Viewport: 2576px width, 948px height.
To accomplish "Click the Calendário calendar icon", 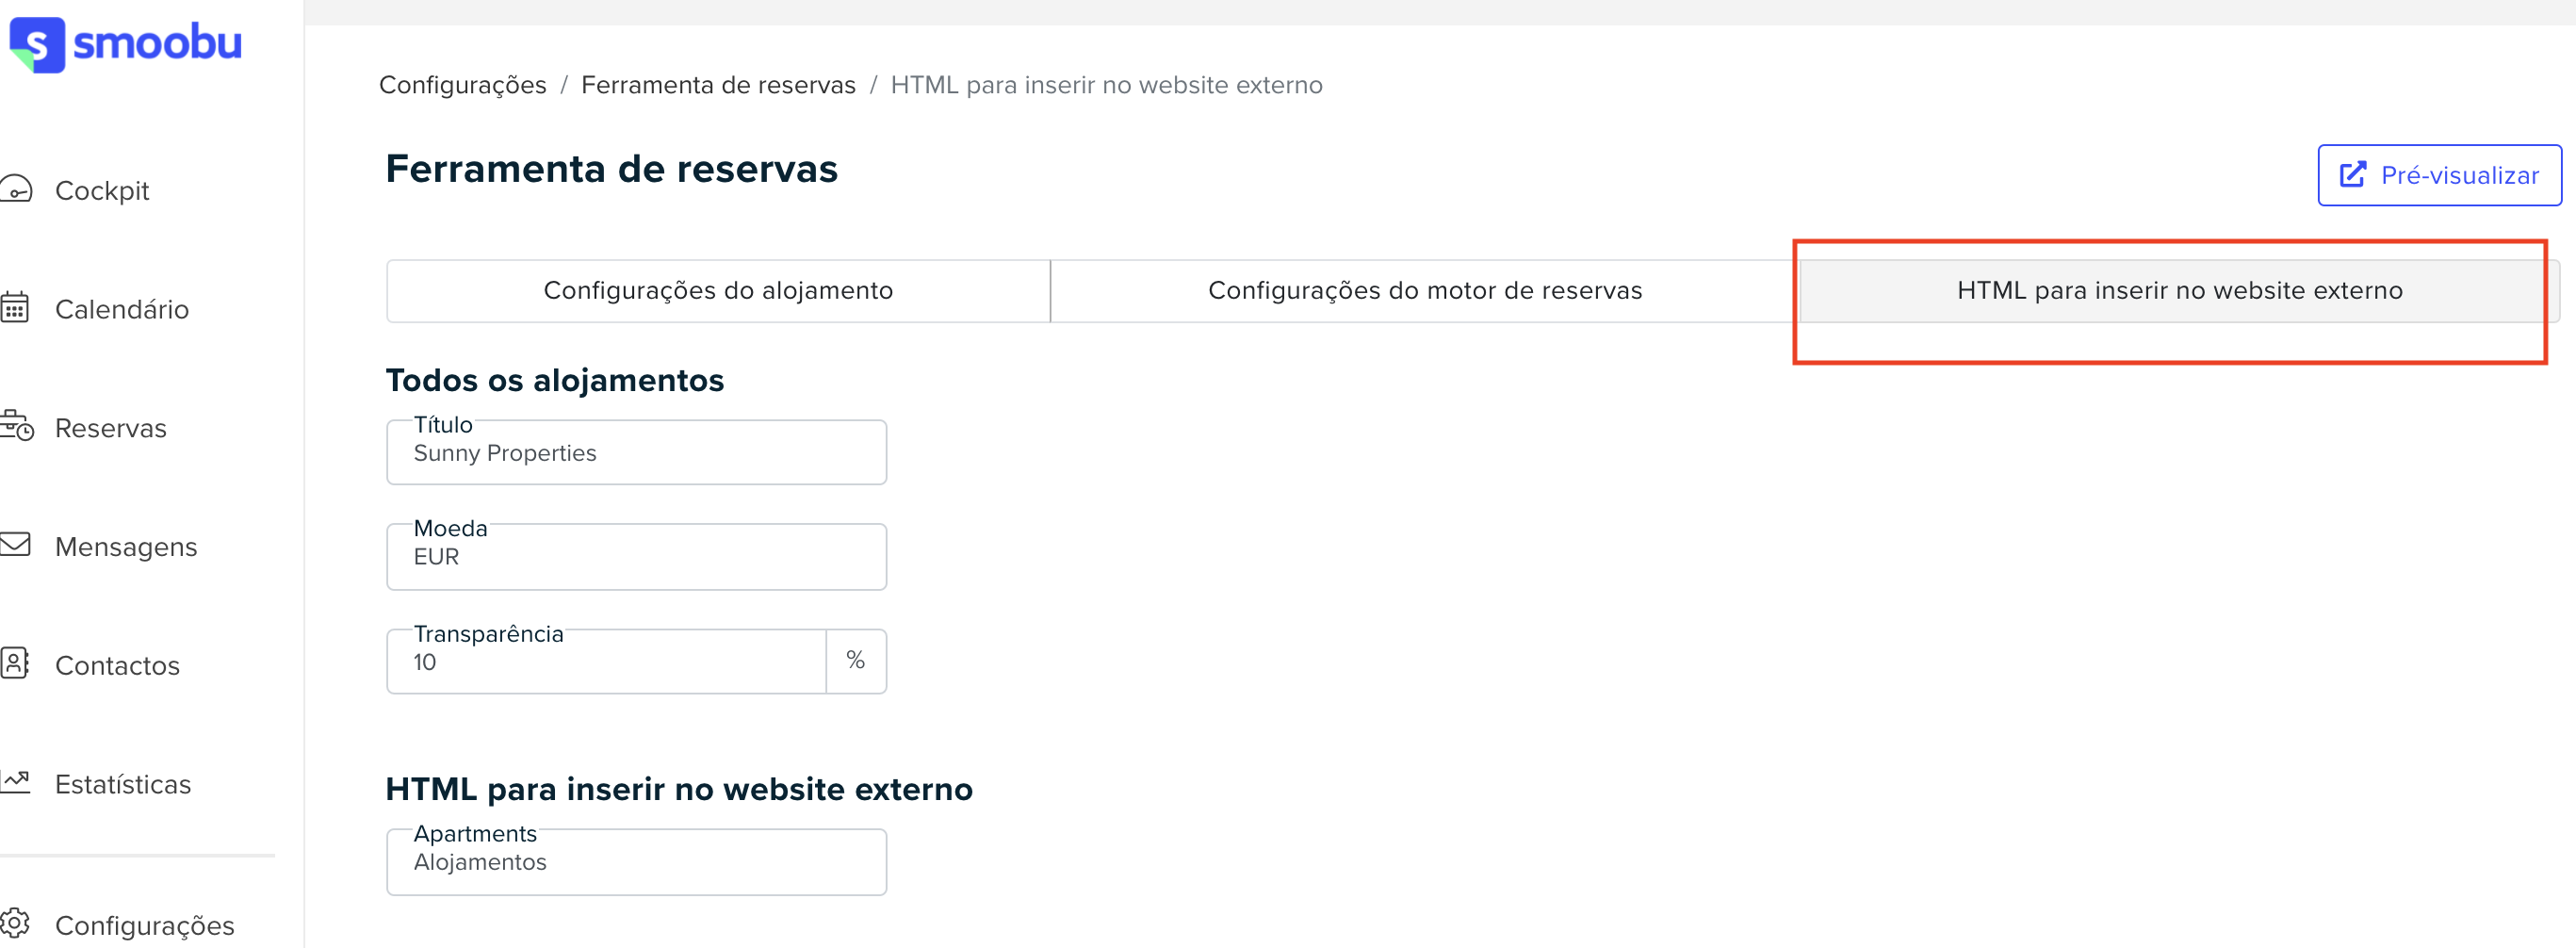I will (x=15, y=308).
